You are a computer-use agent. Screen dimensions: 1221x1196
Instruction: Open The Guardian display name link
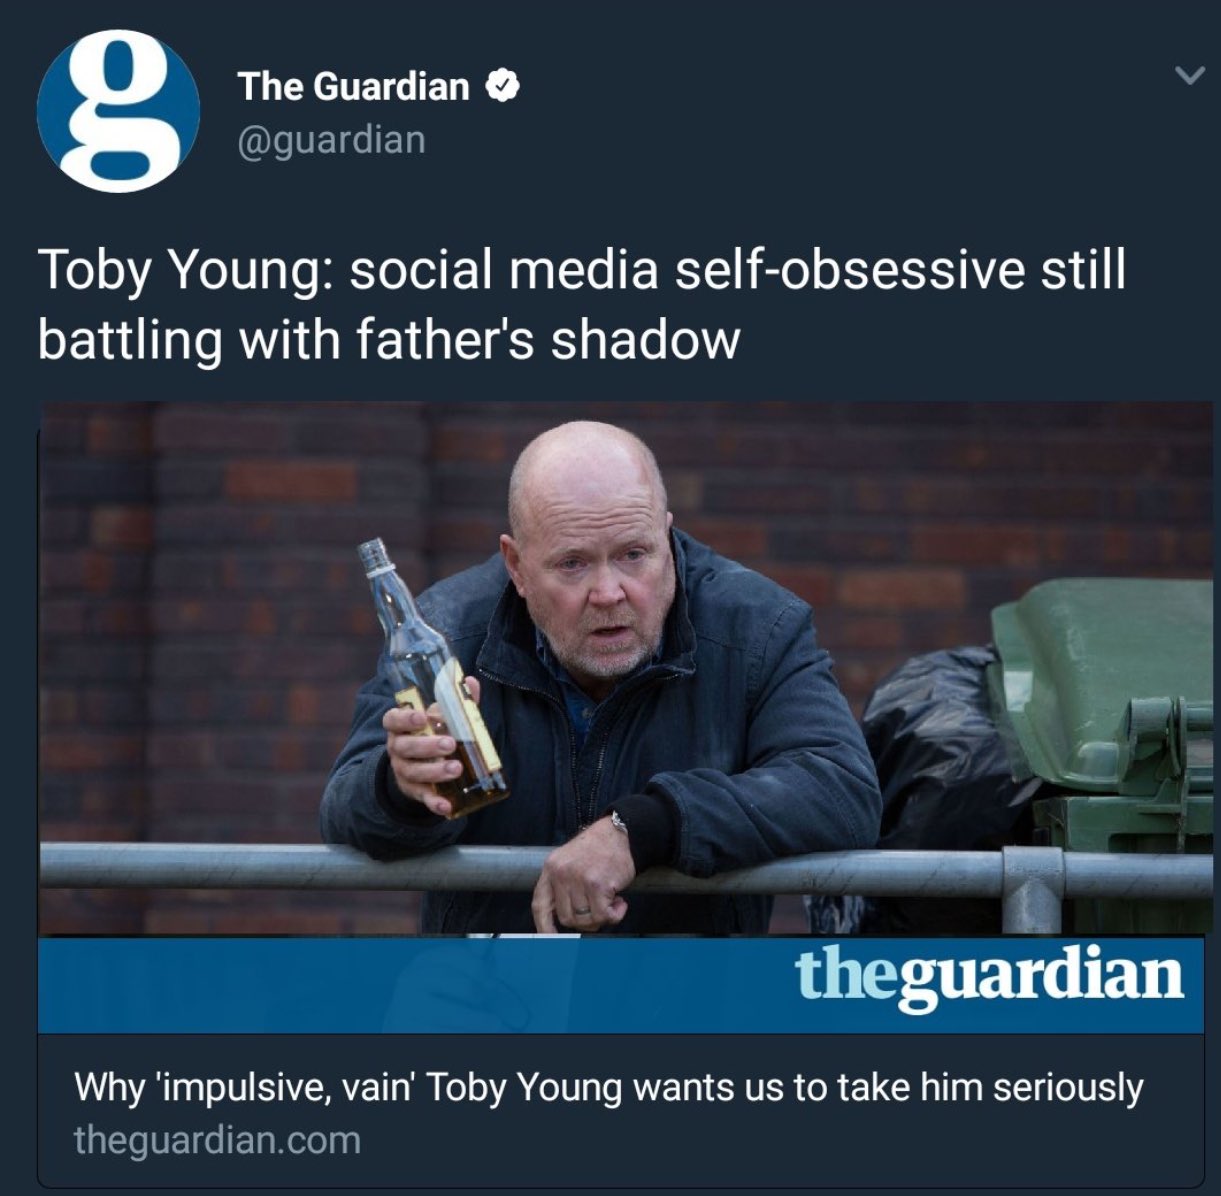click(353, 87)
